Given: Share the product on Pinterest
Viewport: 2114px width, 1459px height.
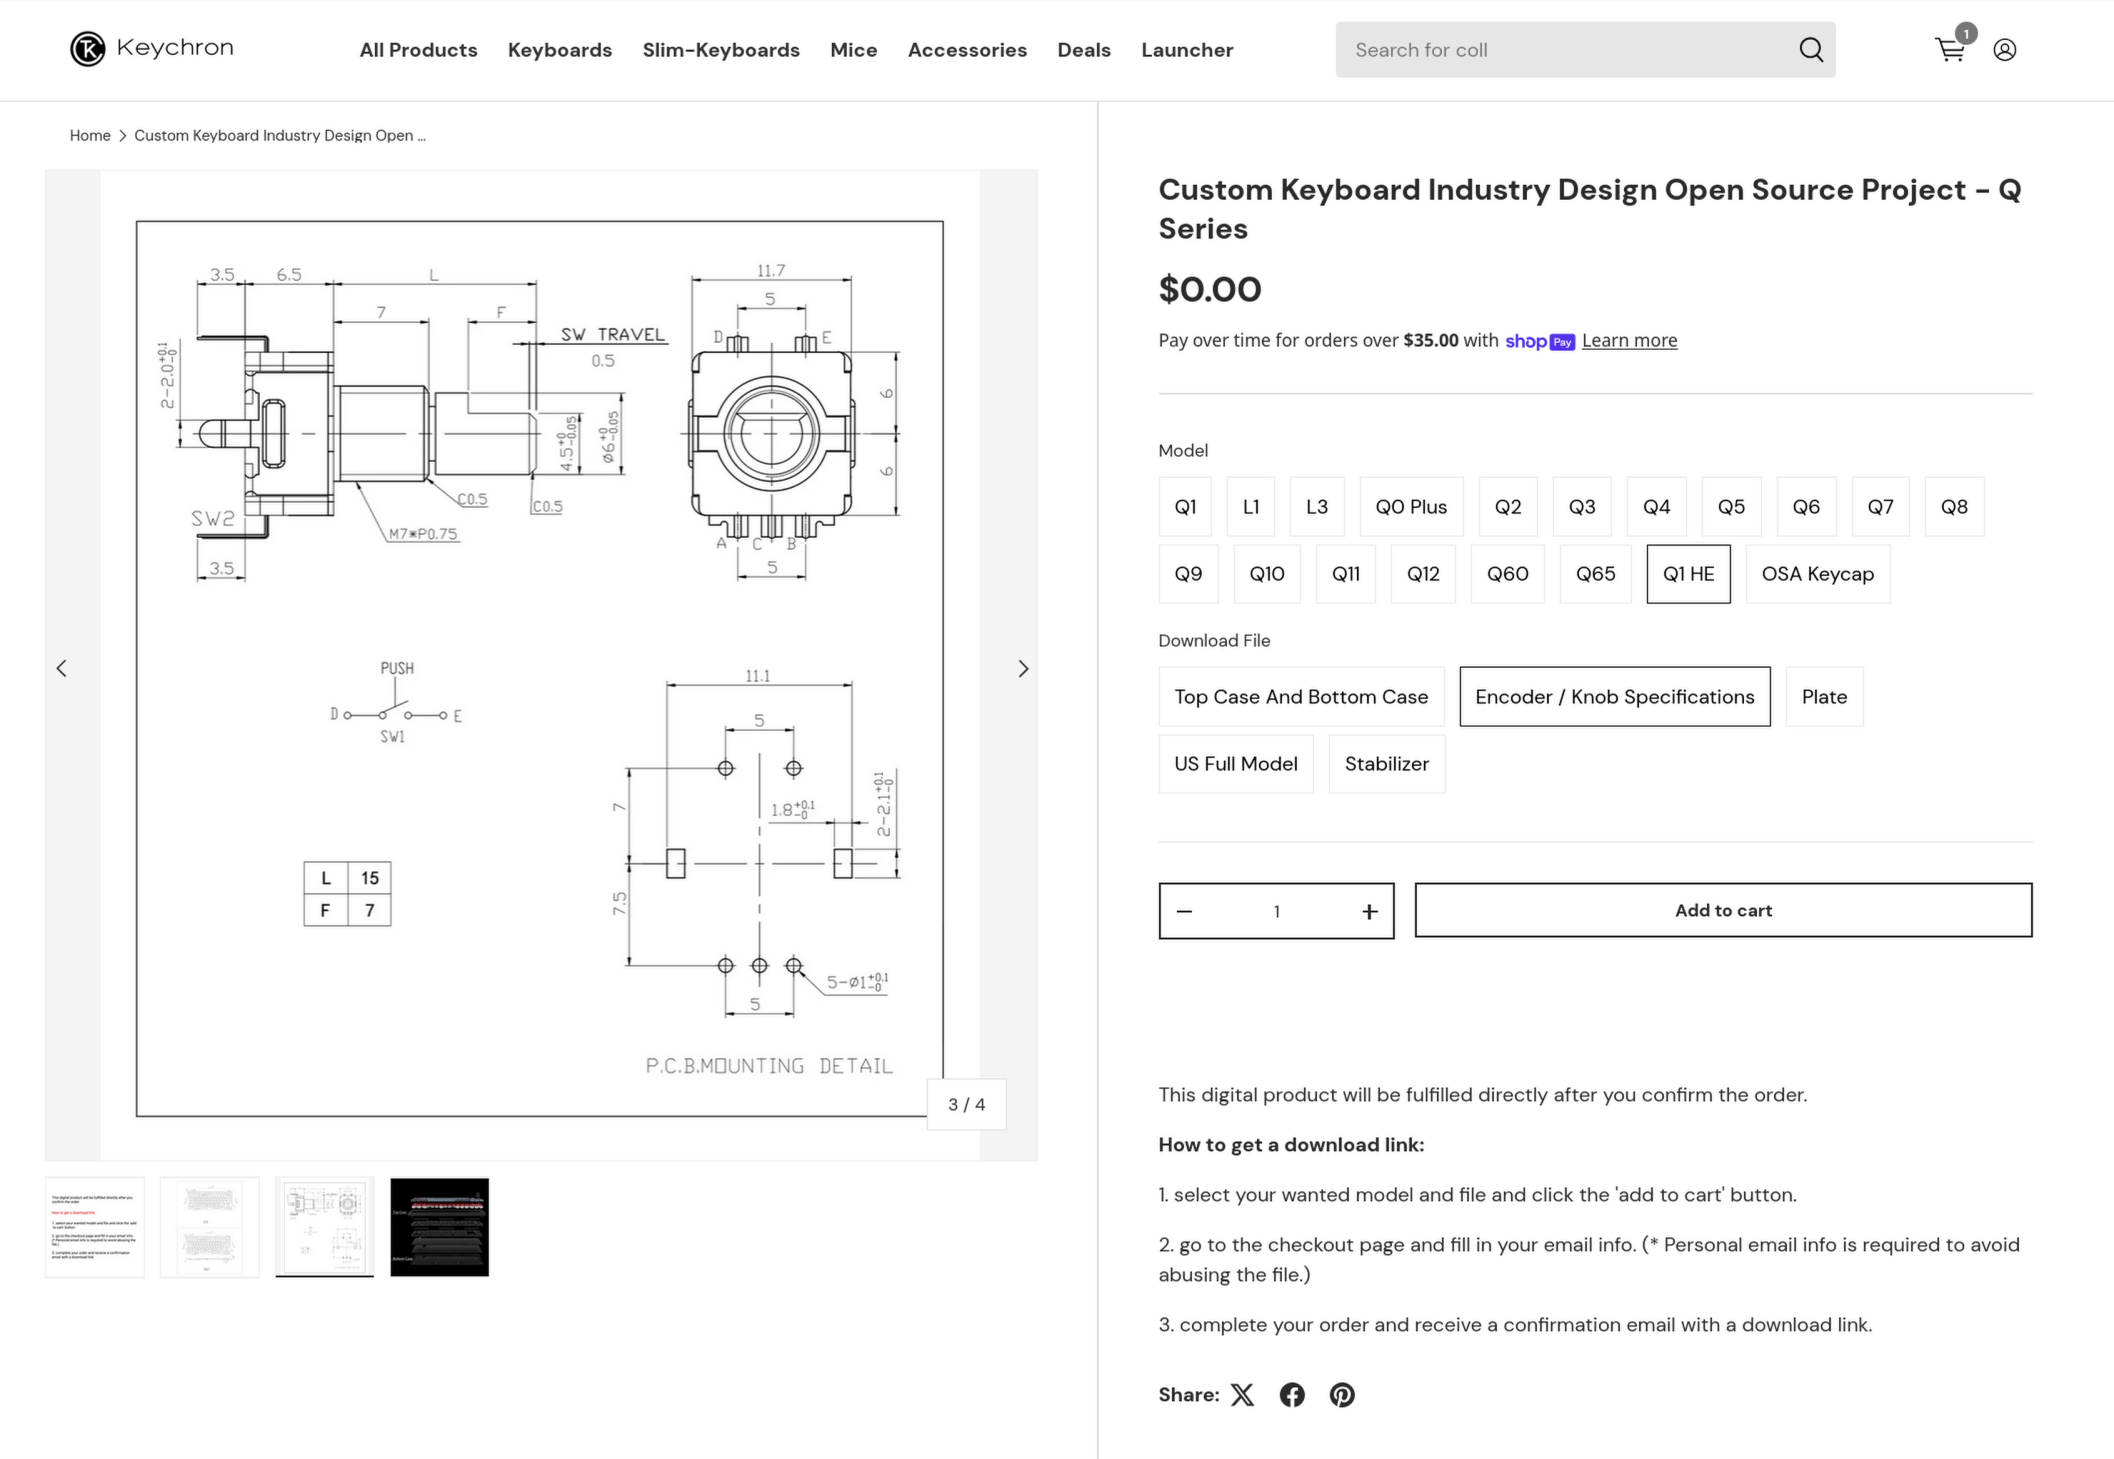Looking at the screenshot, I should [1341, 1394].
